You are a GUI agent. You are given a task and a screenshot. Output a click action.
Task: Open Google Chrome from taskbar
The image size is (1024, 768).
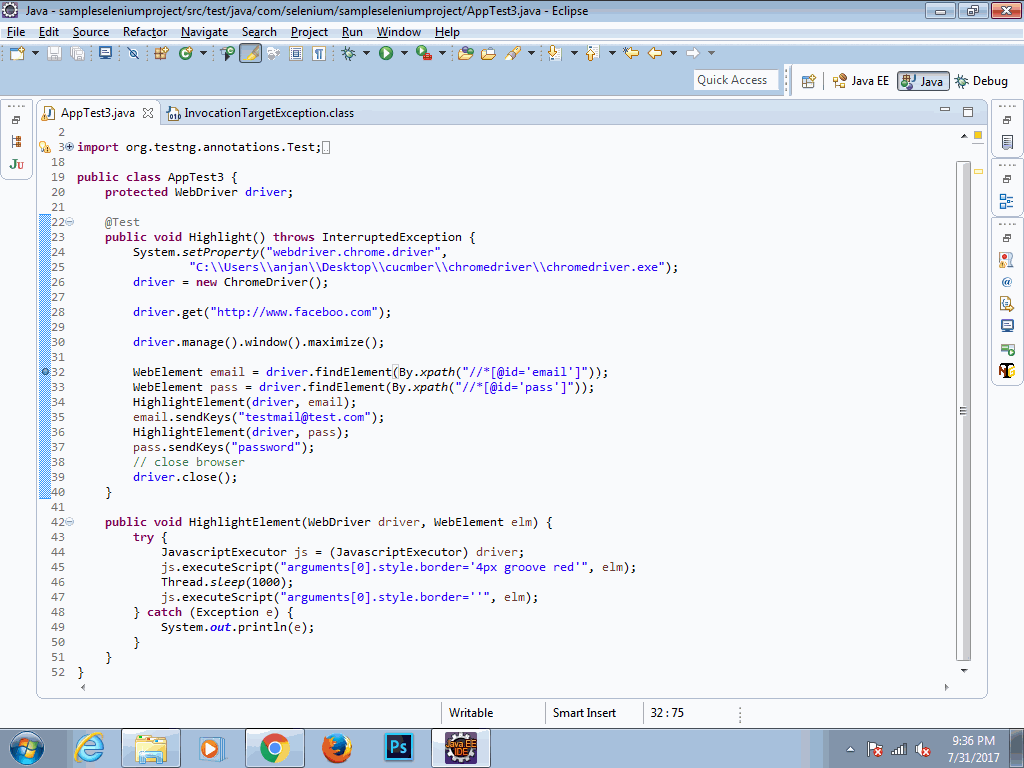(x=274, y=748)
